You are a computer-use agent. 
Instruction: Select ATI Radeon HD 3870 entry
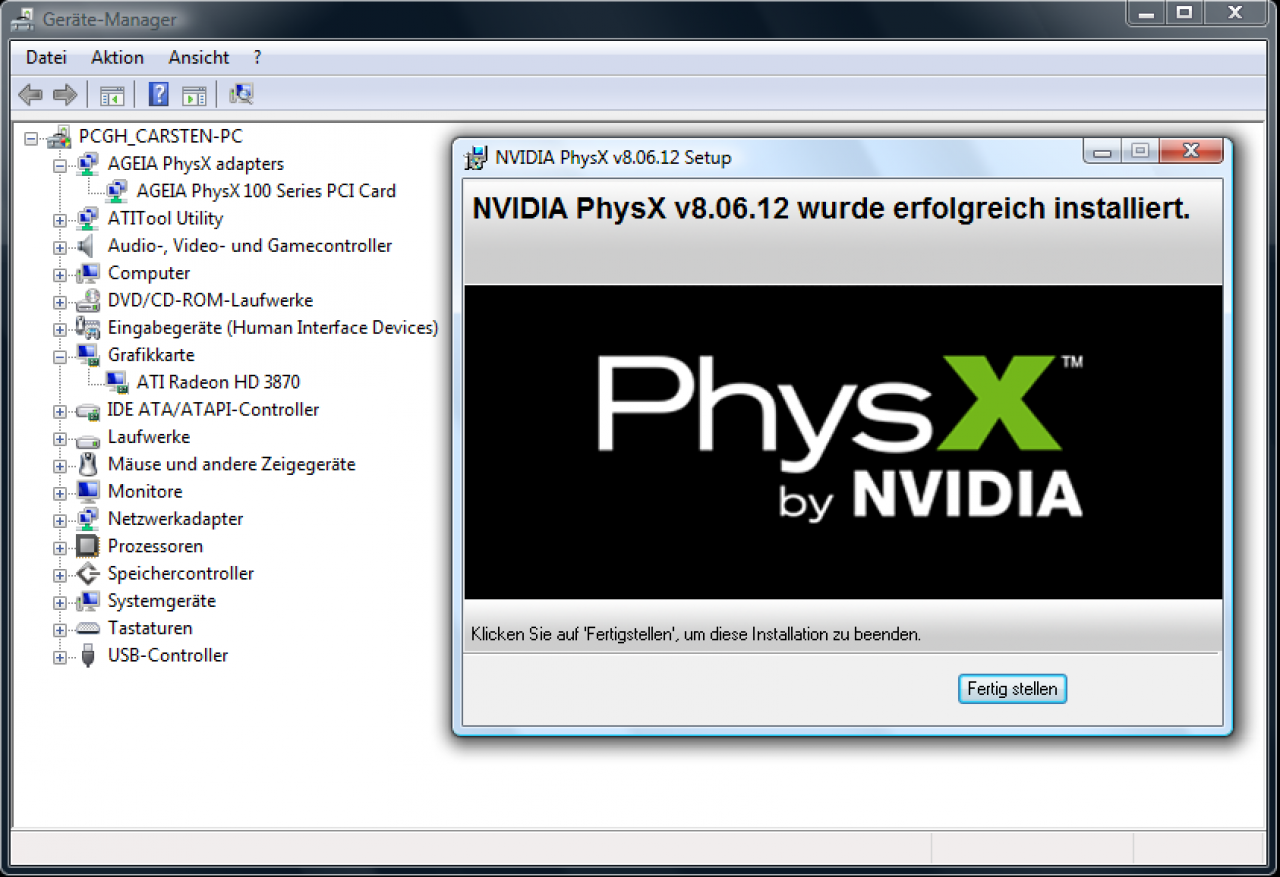pos(218,382)
